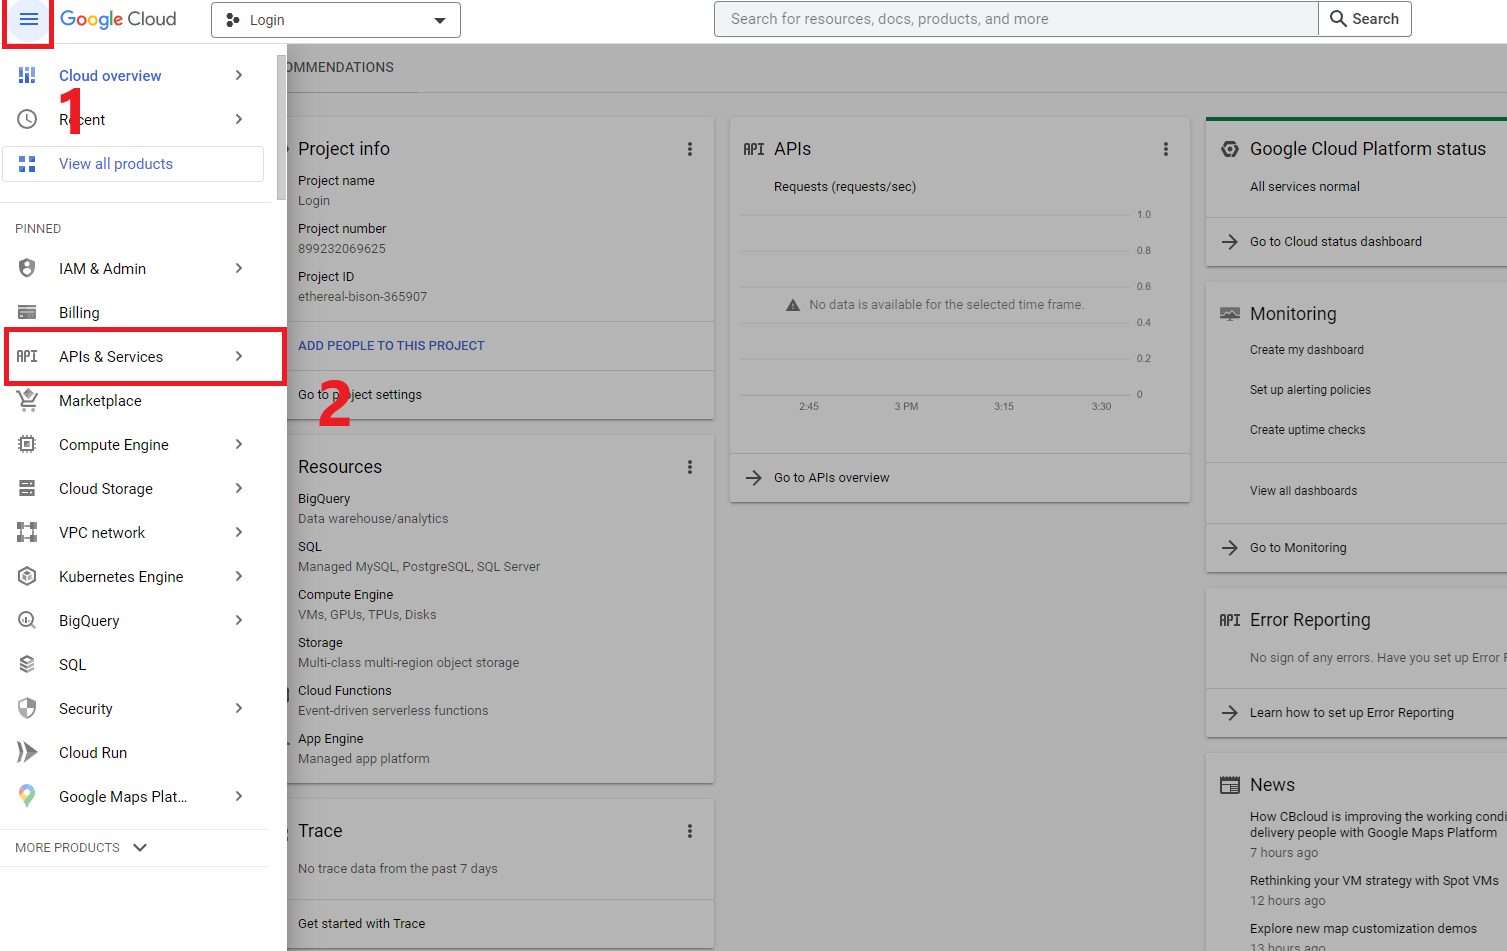
Task: Click the VPC network icon
Action: click(27, 532)
